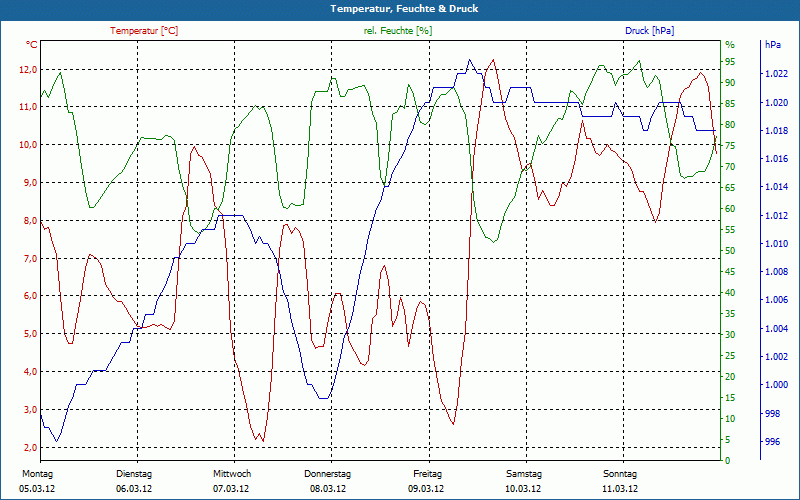Click the date '06.03.12'
This screenshot has width=800, height=500.
134,488
